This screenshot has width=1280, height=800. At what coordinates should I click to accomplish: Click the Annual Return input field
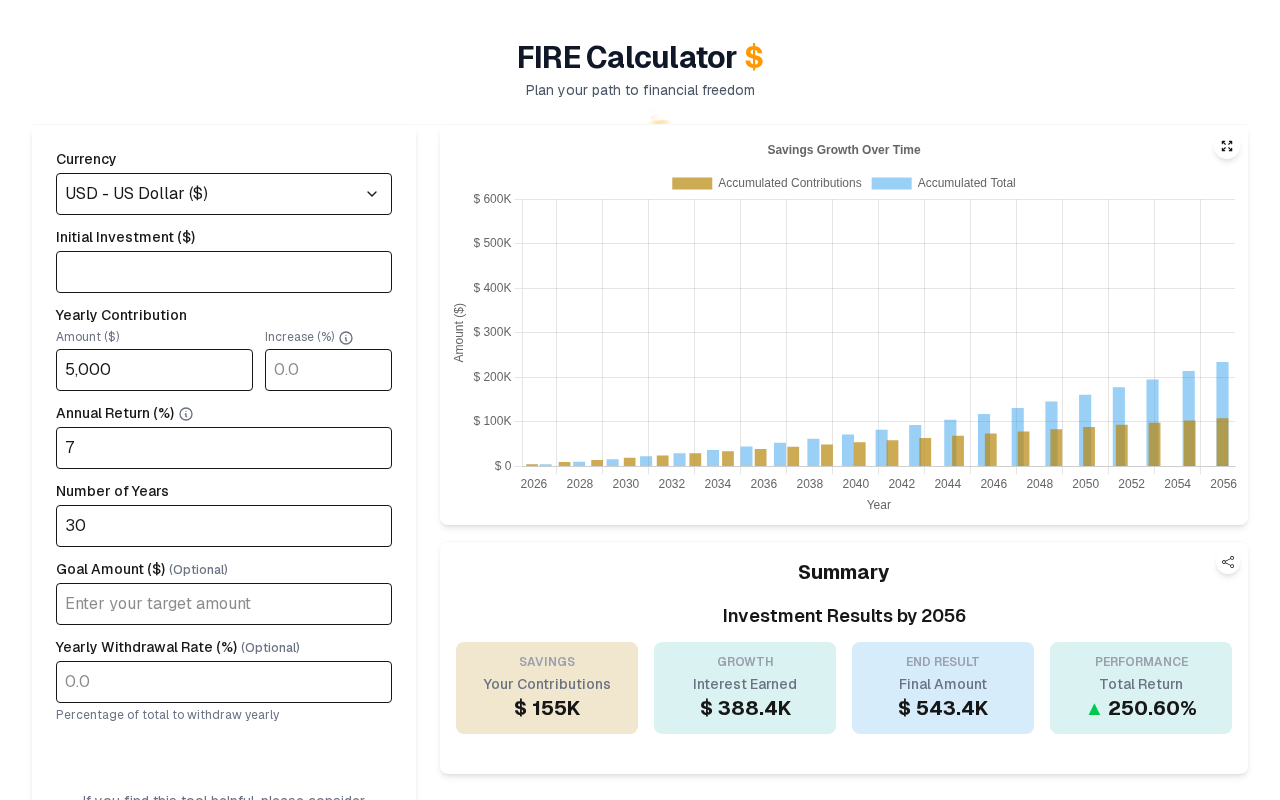224,448
